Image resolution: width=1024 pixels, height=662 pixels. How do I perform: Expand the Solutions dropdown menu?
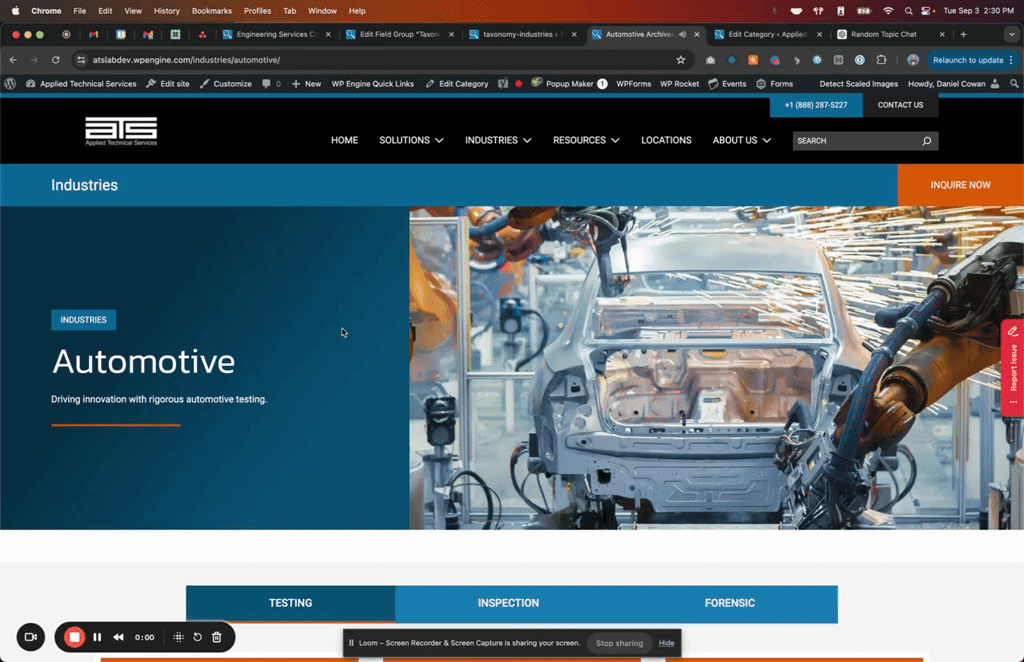[x=411, y=140]
